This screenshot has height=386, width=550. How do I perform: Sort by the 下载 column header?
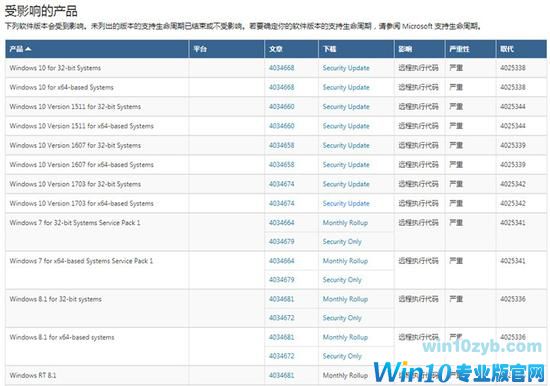[329, 49]
